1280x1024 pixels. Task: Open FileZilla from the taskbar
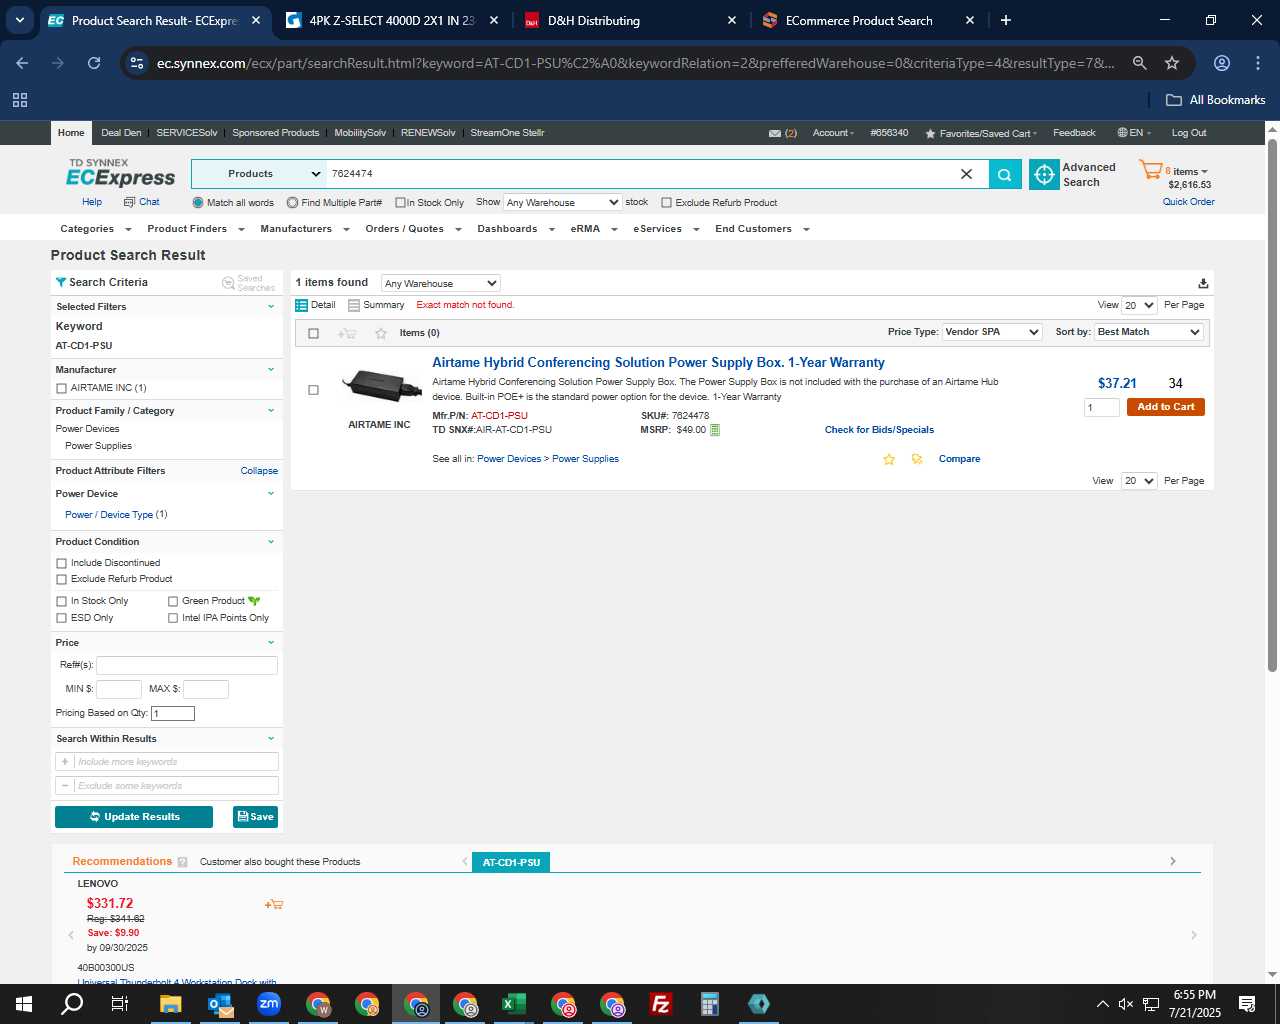pyautogui.click(x=660, y=1004)
